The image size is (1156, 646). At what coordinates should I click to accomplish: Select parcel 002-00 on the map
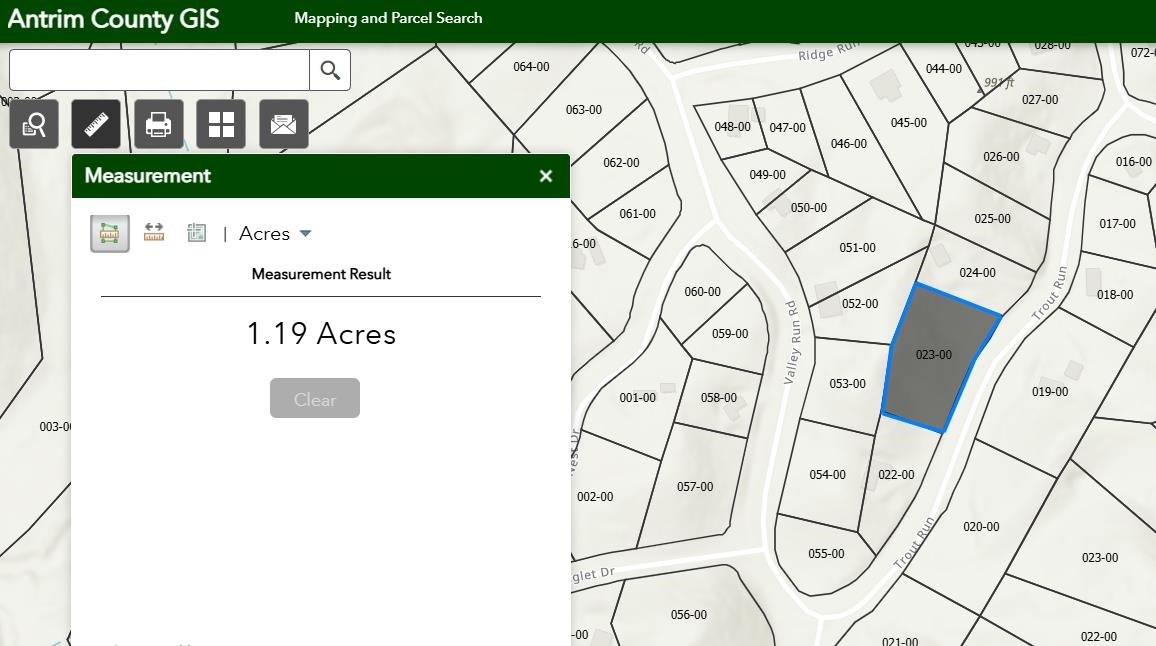[x=595, y=497]
